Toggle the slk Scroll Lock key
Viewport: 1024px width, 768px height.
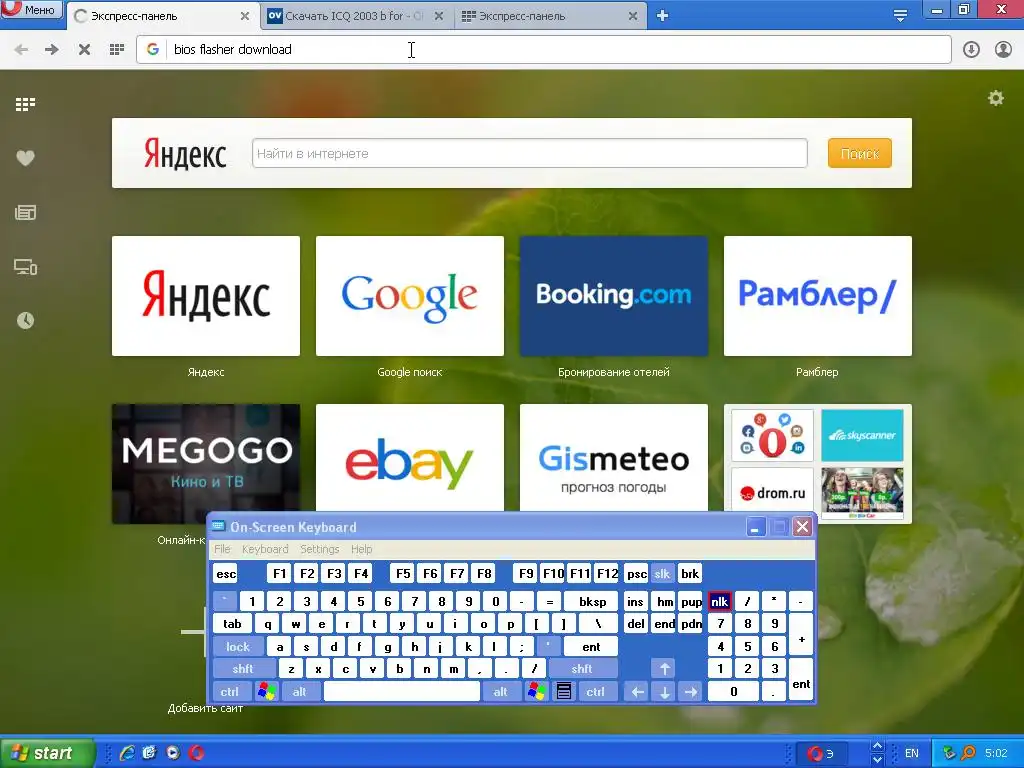(x=662, y=574)
